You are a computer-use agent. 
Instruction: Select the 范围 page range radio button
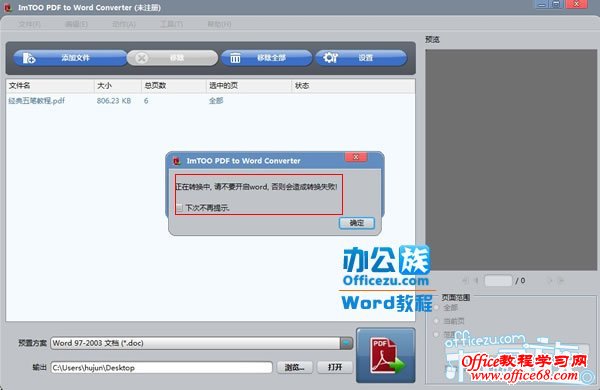pos(437,335)
